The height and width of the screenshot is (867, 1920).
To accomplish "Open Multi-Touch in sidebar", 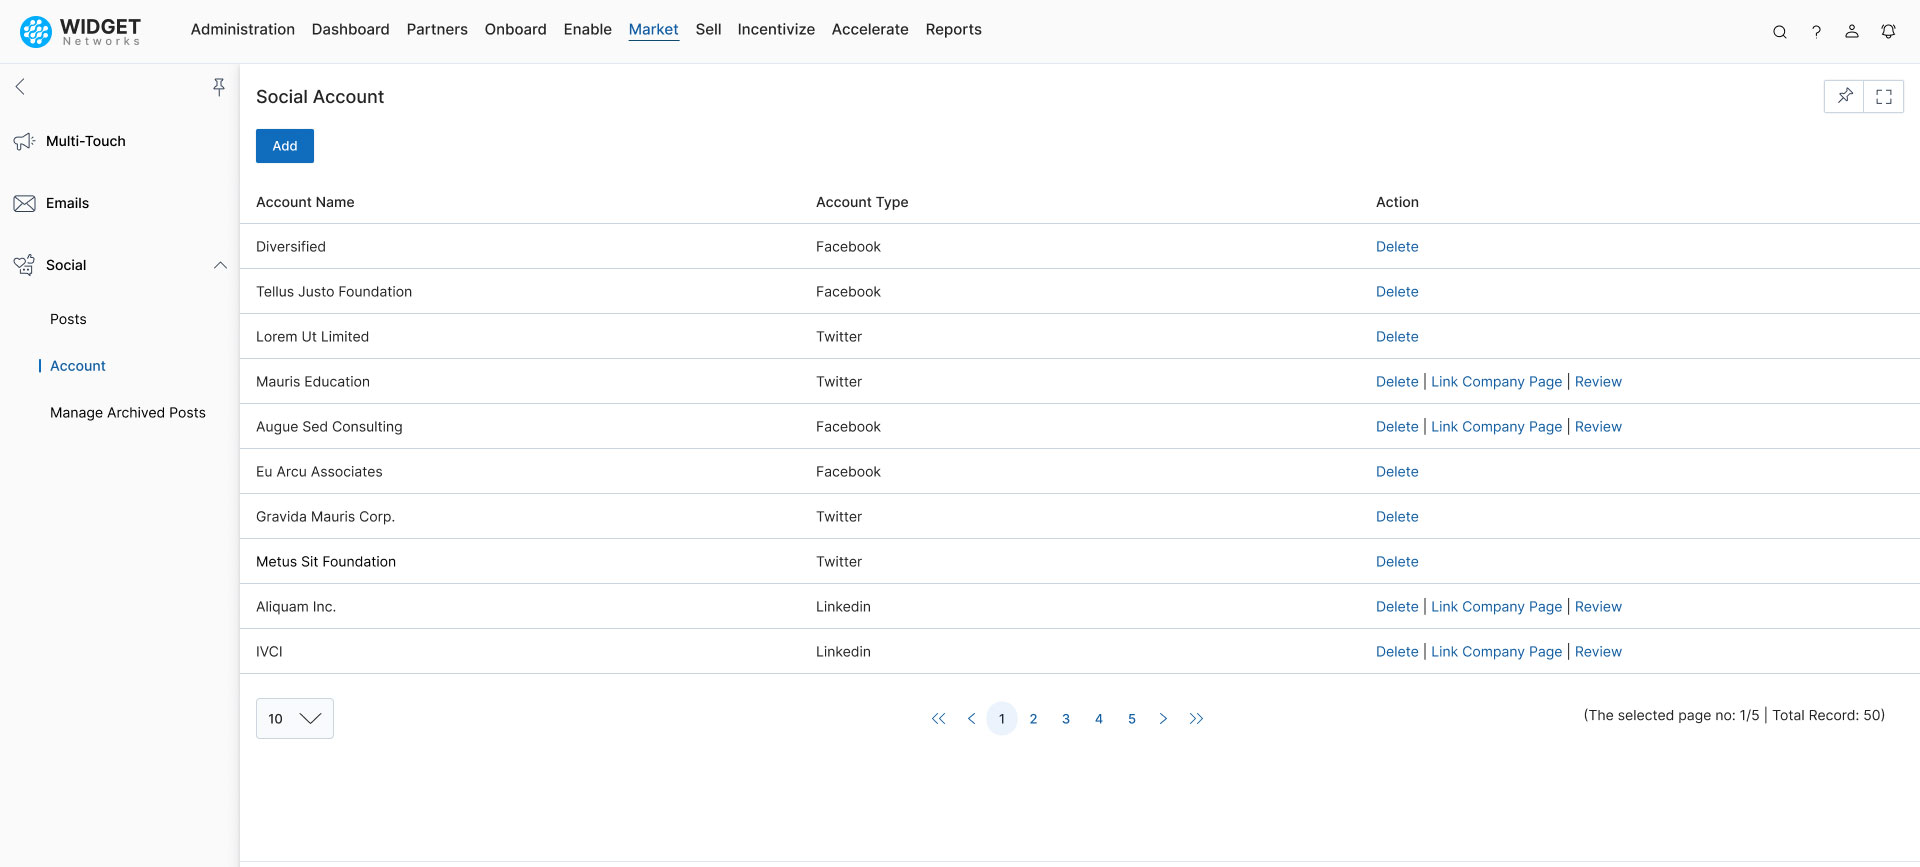I will (x=86, y=142).
